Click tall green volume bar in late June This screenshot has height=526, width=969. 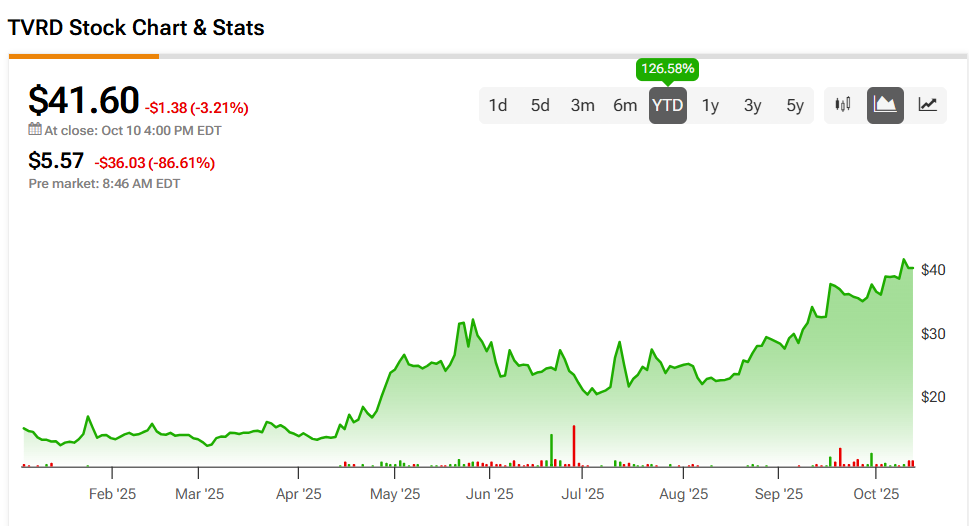pyautogui.click(x=551, y=450)
